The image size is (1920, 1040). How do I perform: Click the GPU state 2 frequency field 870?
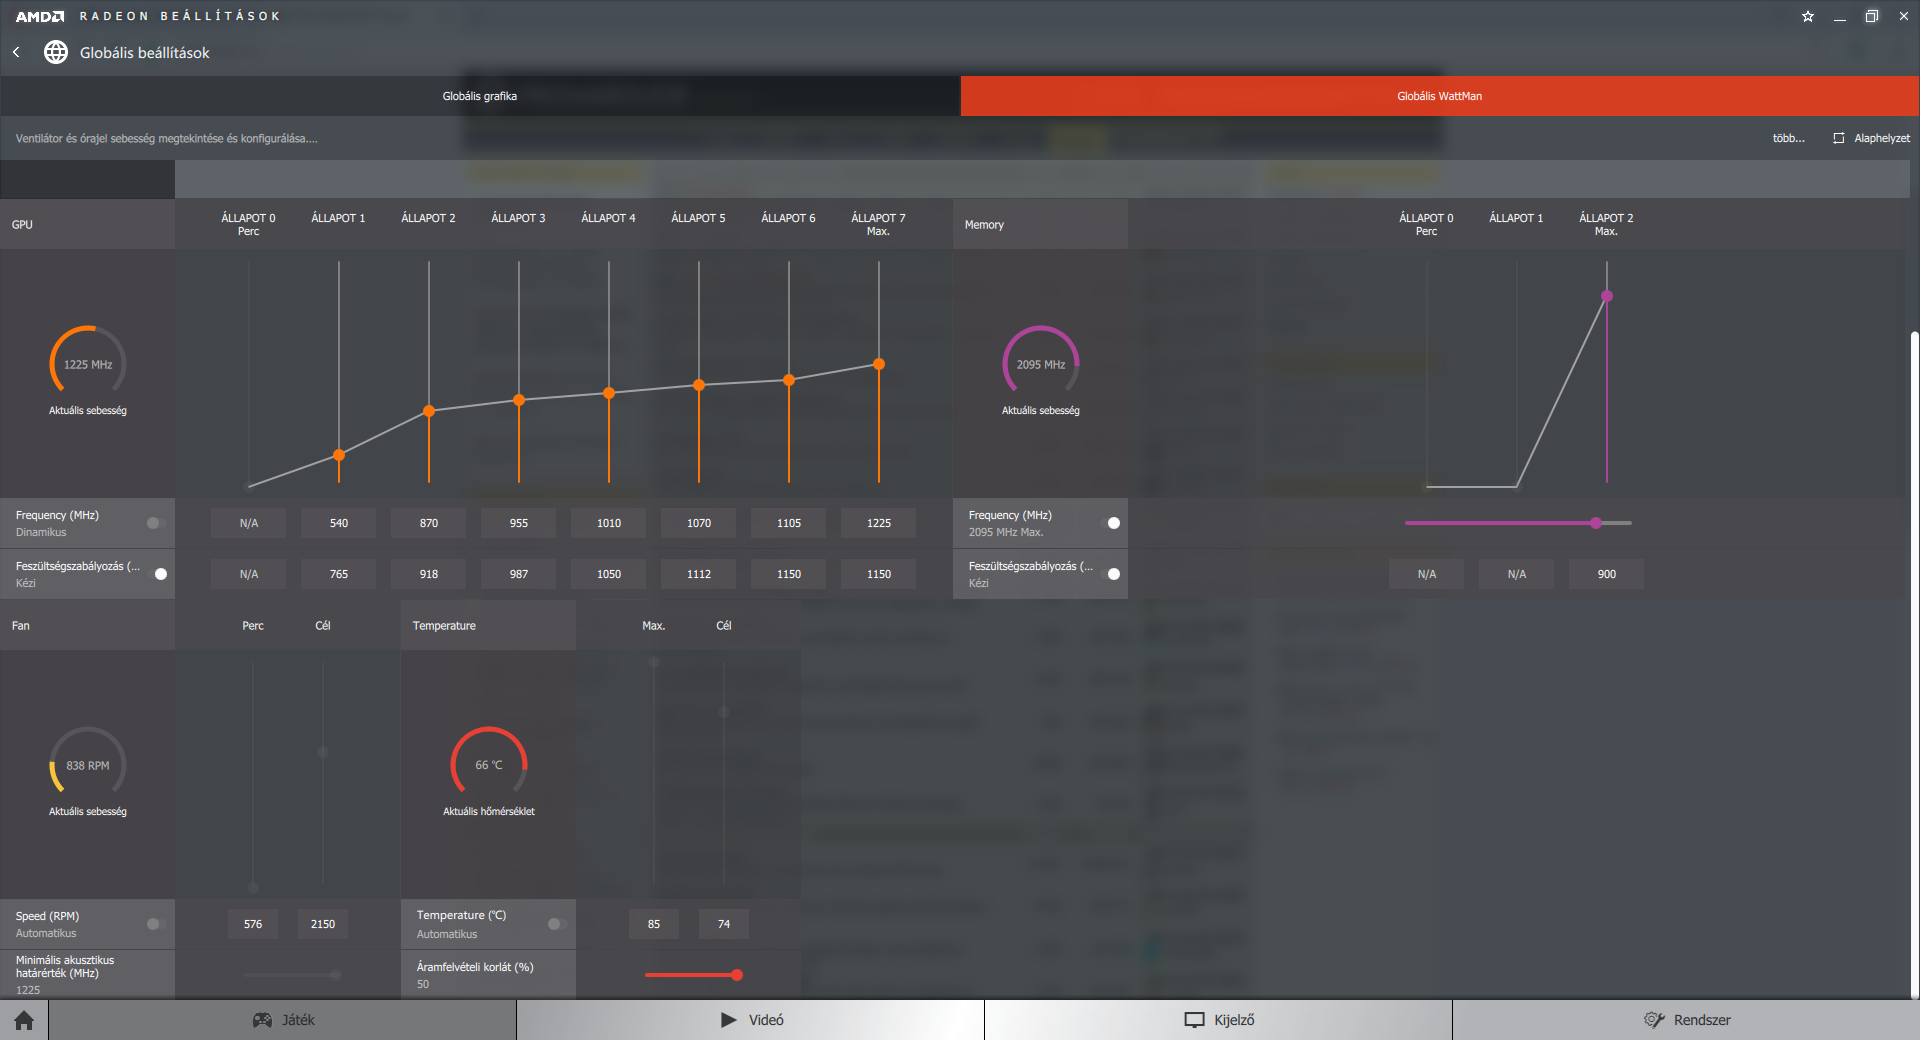(x=429, y=523)
